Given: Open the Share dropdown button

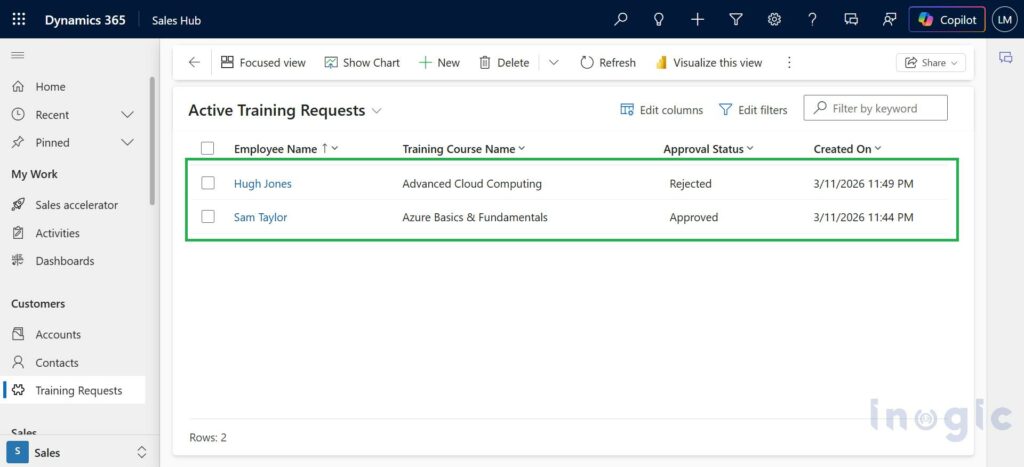Looking at the screenshot, I should click(931, 63).
